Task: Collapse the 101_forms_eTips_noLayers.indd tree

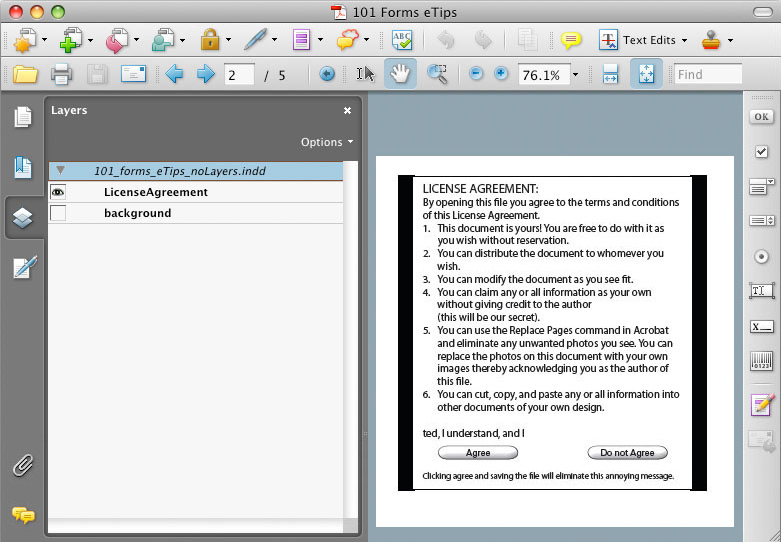Action: coord(60,171)
